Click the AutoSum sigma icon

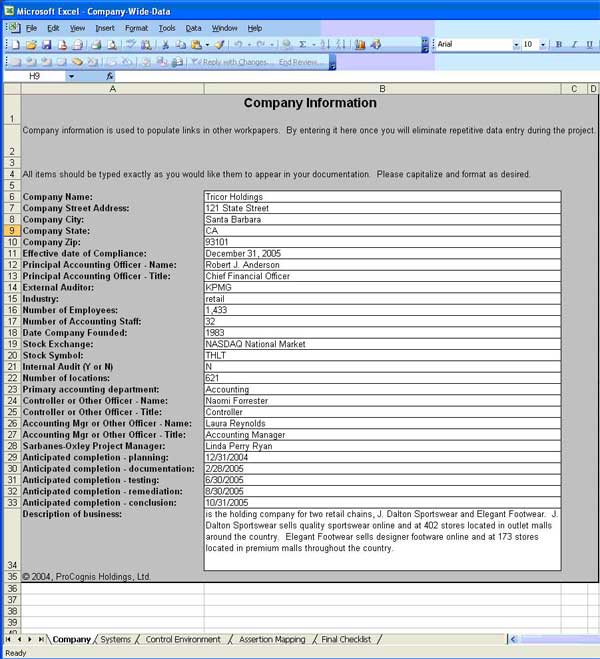pos(303,44)
